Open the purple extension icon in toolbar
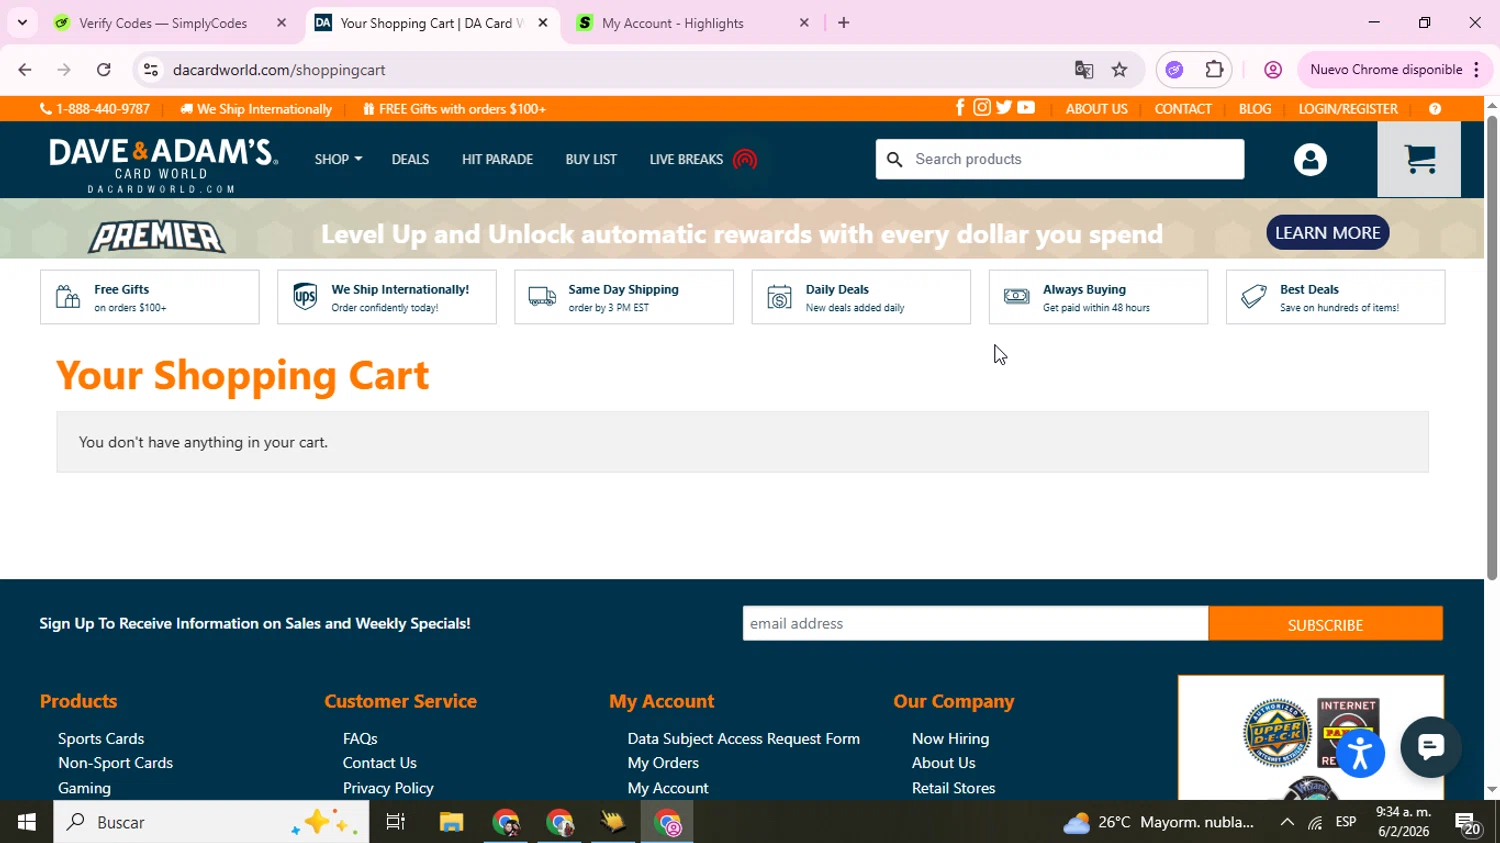The image size is (1500, 843). [x=1174, y=70]
